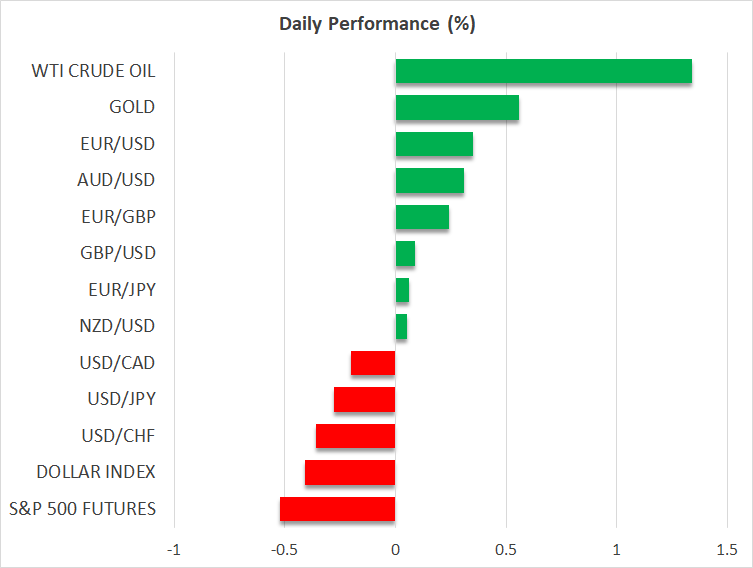Select the EUR/JPY category label
The image size is (753, 568).
pos(118,290)
